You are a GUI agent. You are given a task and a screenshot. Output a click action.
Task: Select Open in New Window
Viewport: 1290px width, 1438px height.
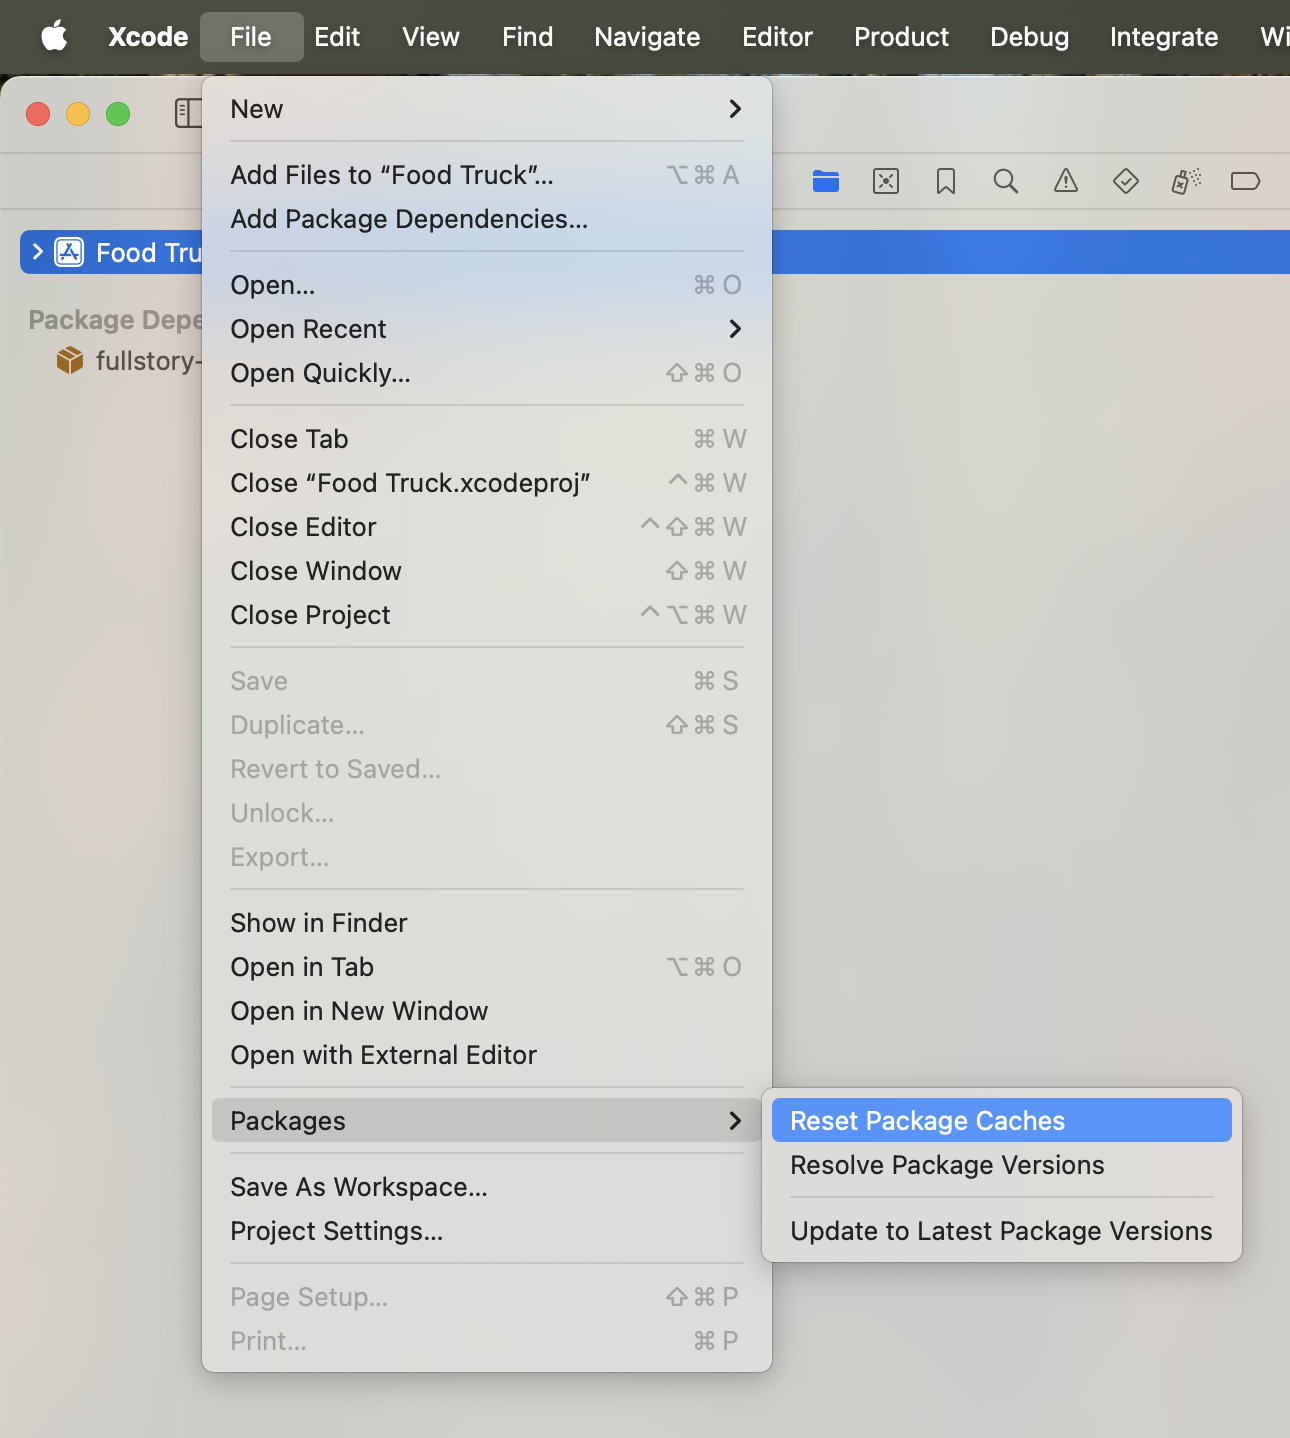coord(487,1011)
